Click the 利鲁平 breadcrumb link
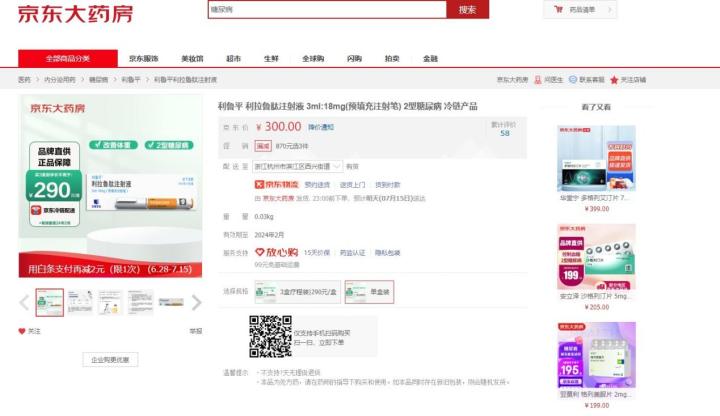The height and width of the screenshot is (416, 720). coord(131,80)
